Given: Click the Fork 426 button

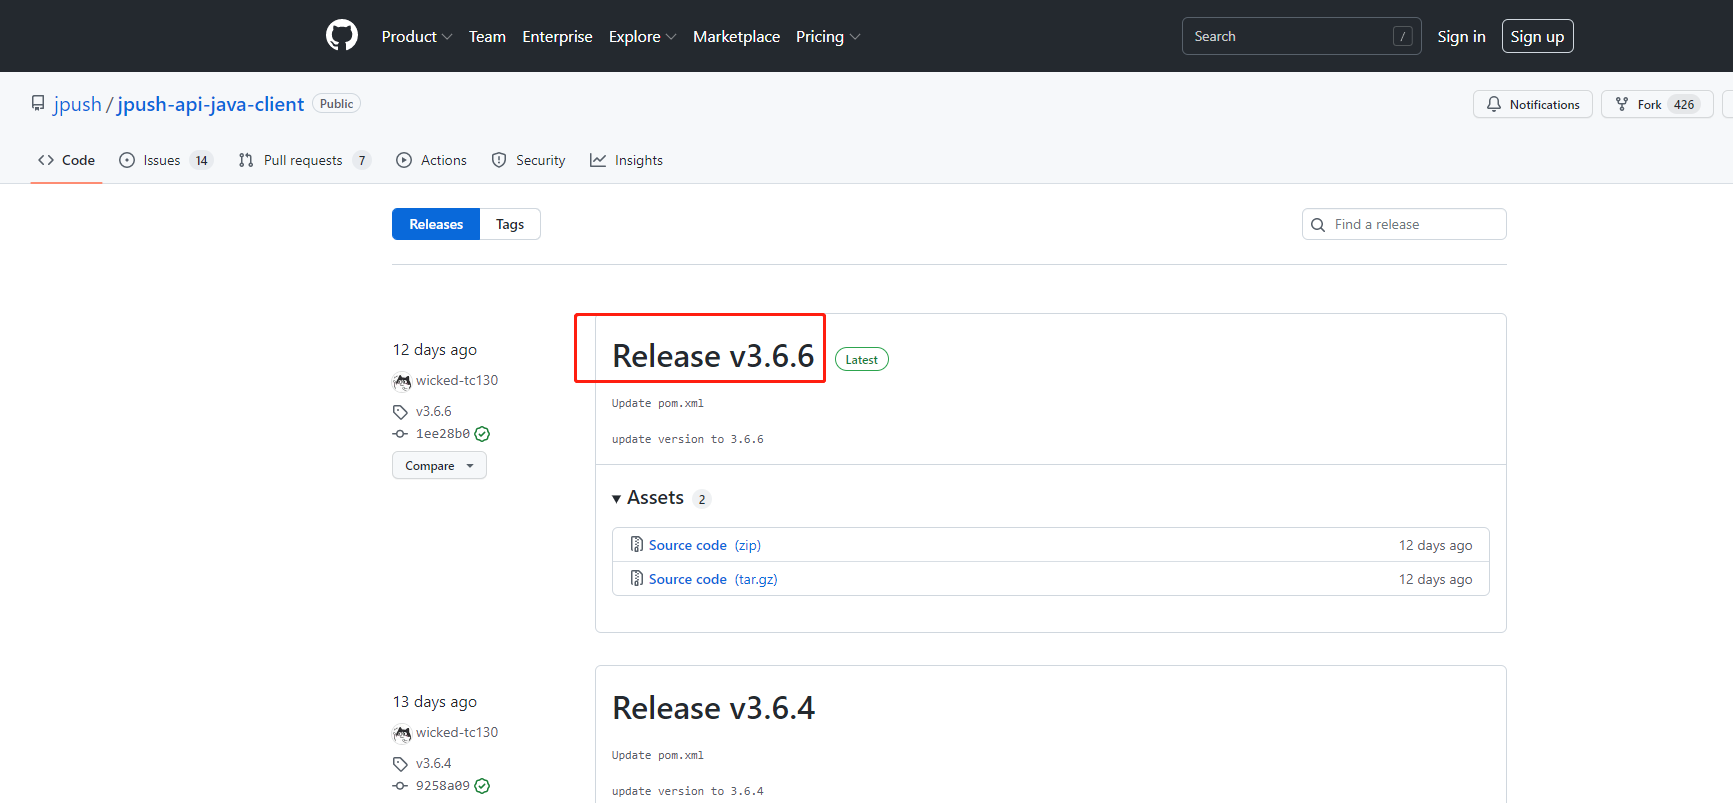Looking at the screenshot, I should coord(1657,104).
